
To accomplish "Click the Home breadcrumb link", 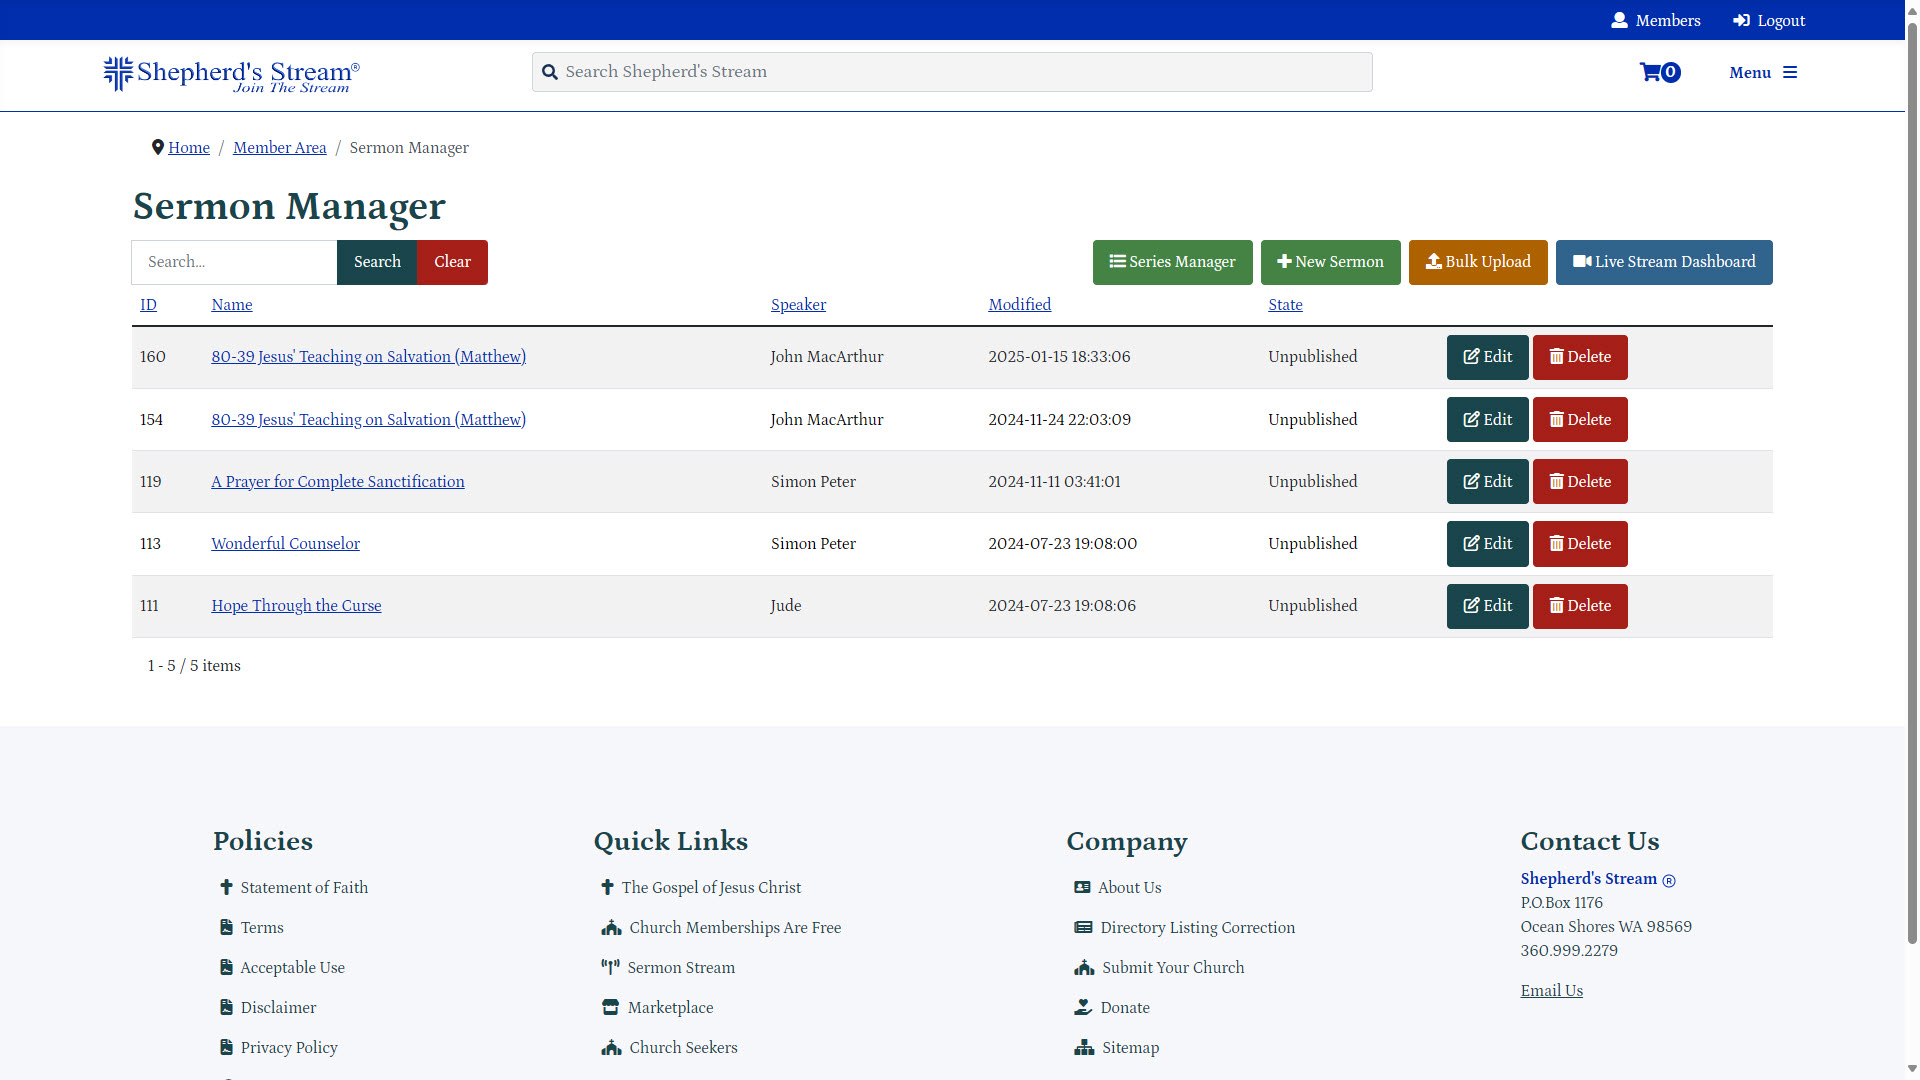I will [x=189, y=148].
